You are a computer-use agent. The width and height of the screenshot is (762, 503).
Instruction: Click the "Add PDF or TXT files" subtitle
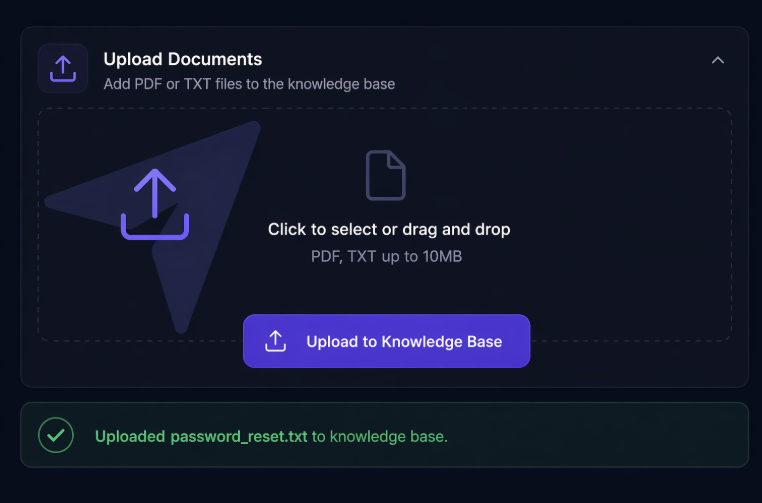(249, 84)
